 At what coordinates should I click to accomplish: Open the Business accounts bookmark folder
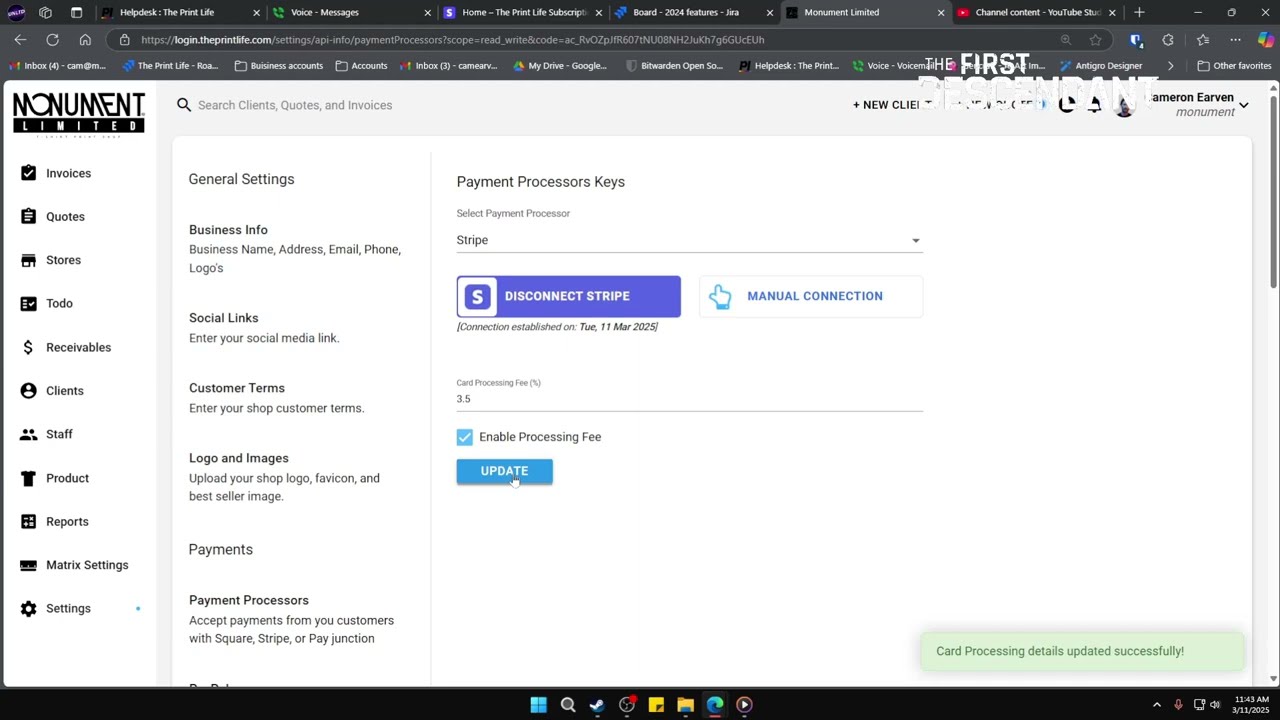[x=279, y=66]
